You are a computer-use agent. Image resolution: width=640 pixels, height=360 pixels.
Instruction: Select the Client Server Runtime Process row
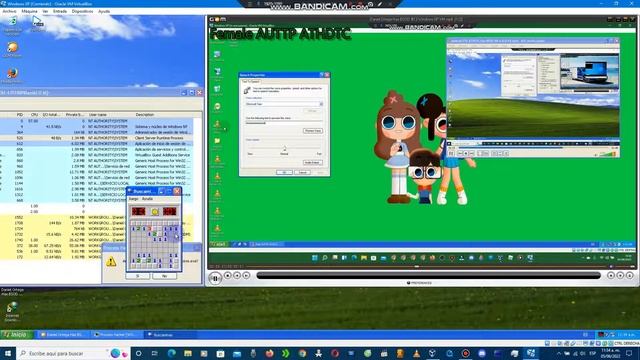[x=96, y=138]
